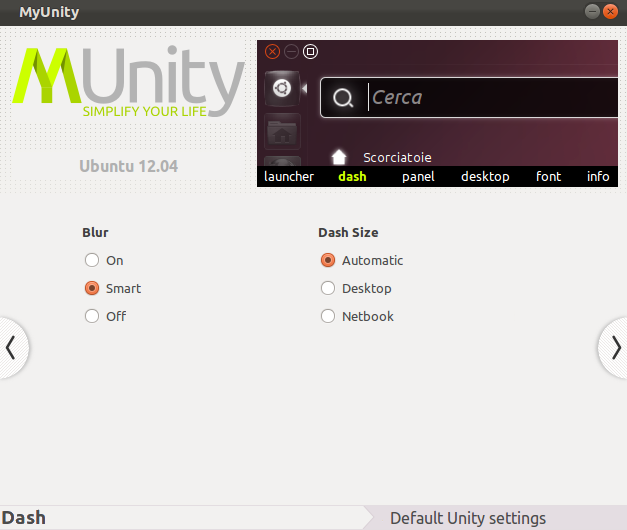Choose Automatic dash size
Viewport: 627px width, 530px height.
[328, 260]
